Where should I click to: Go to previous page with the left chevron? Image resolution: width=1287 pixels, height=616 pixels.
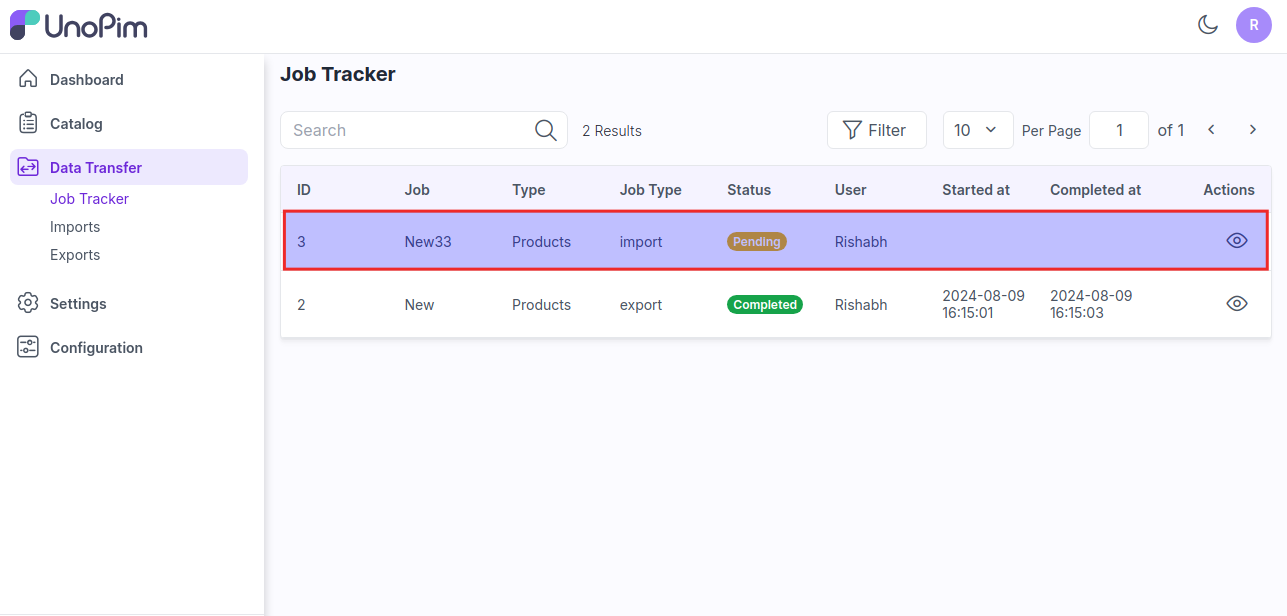click(x=1211, y=130)
